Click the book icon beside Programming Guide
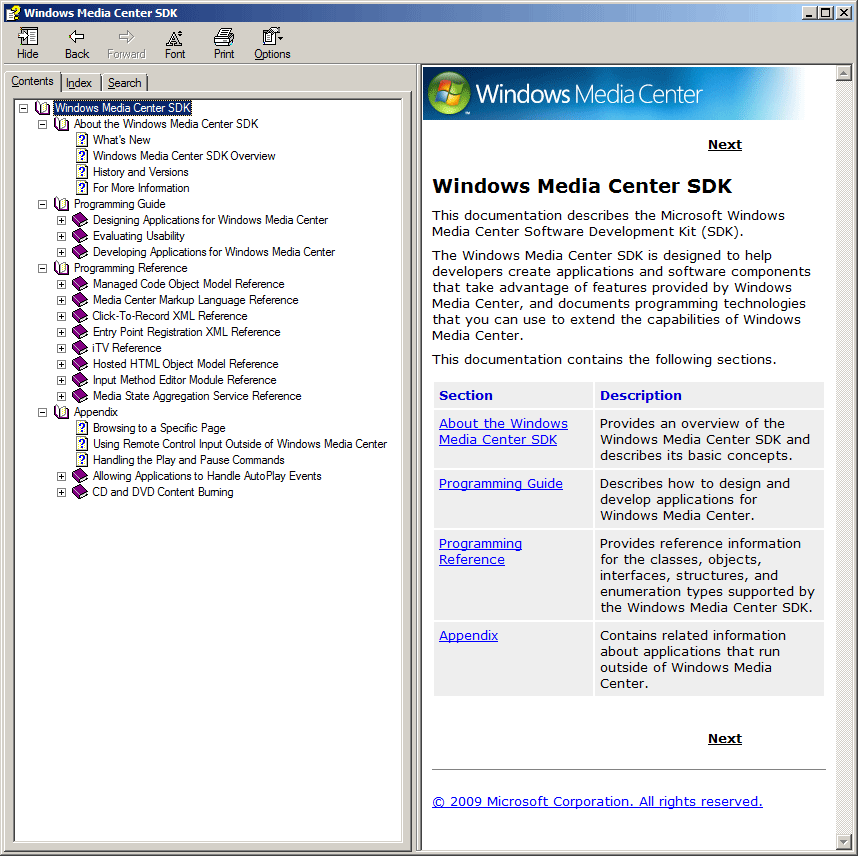Screen dimensions: 858x856 click(61, 204)
